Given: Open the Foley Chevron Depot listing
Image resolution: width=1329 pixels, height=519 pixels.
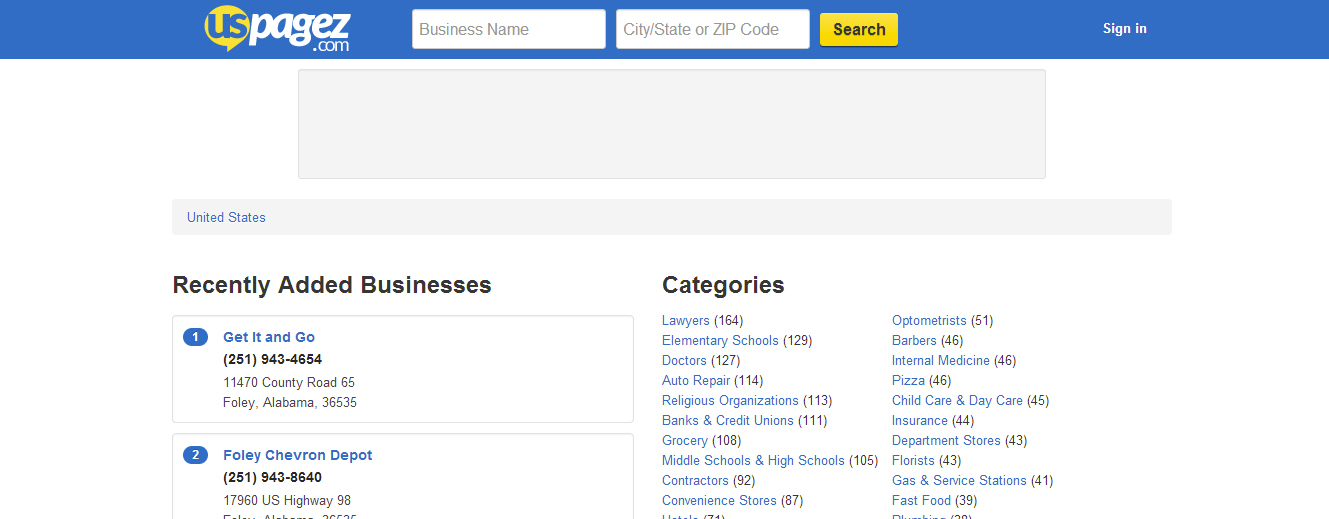Looking at the screenshot, I should coord(297,455).
